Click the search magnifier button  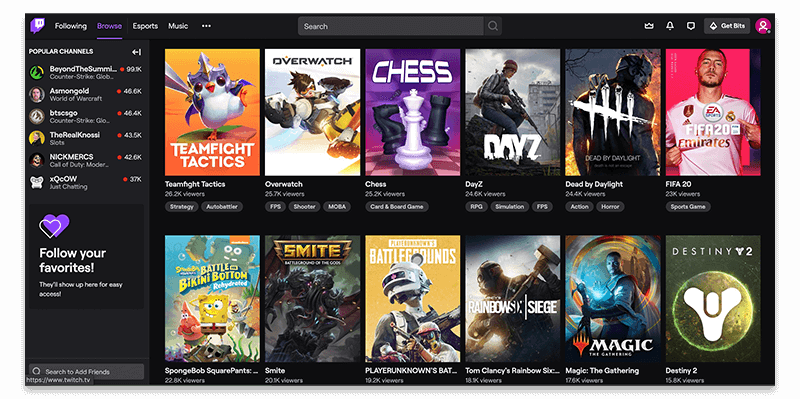(x=492, y=26)
